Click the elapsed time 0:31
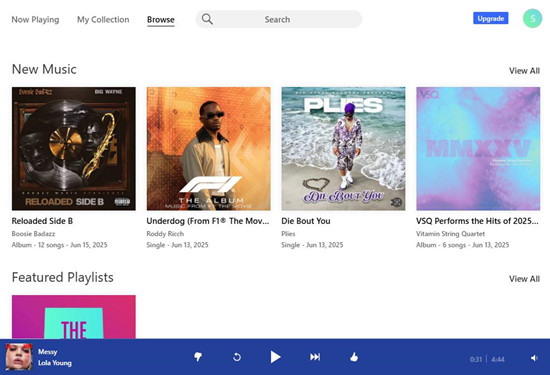550x375 pixels. [476, 359]
